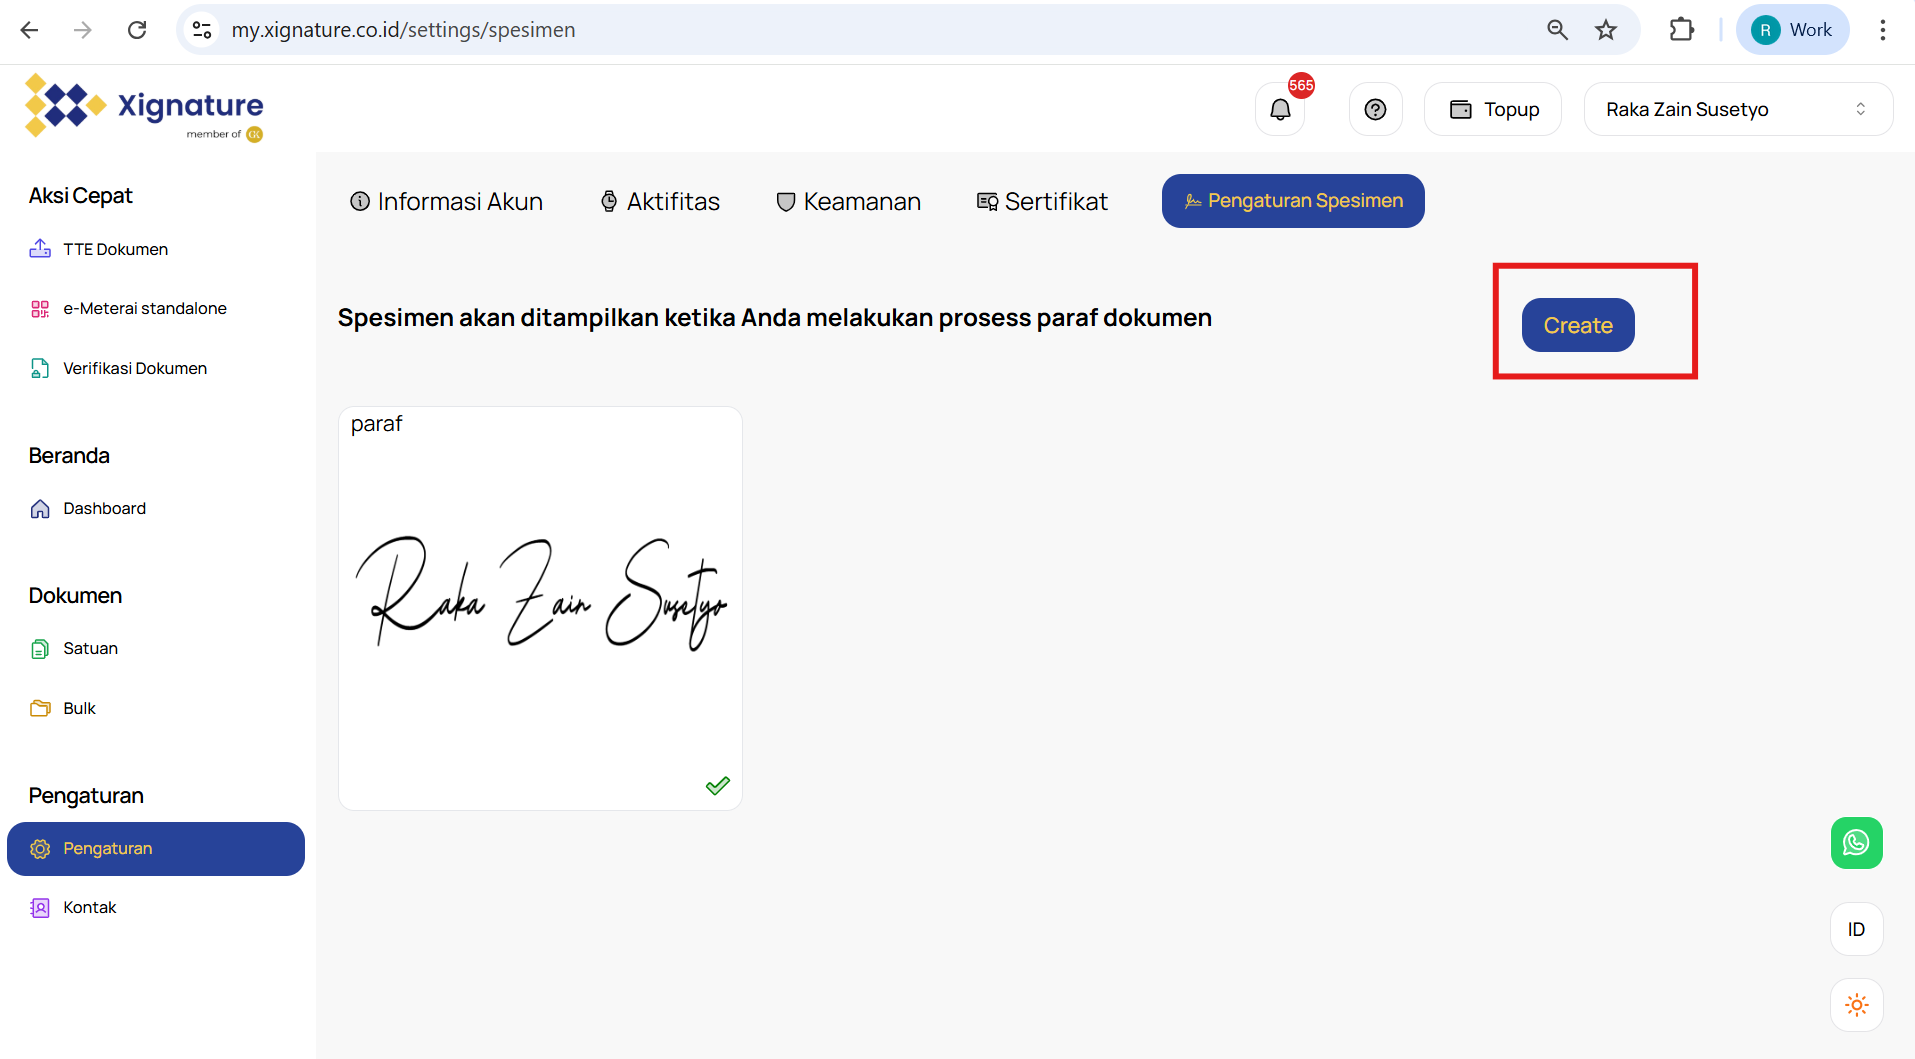Open the notifications bell icon

pyautogui.click(x=1280, y=110)
